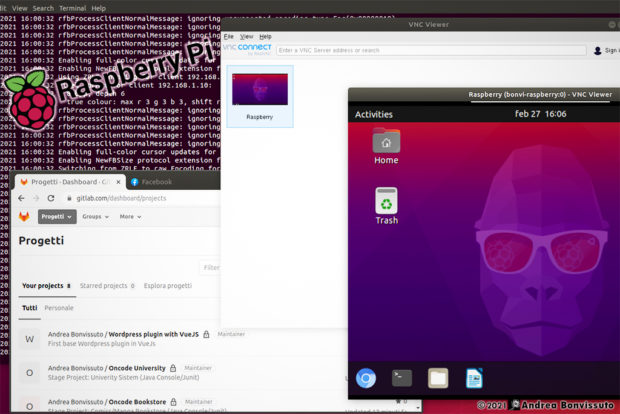620x414 pixels.
Task: Open the Terminal icon in the Raspberry dock
Action: pyautogui.click(x=402, y=378)
